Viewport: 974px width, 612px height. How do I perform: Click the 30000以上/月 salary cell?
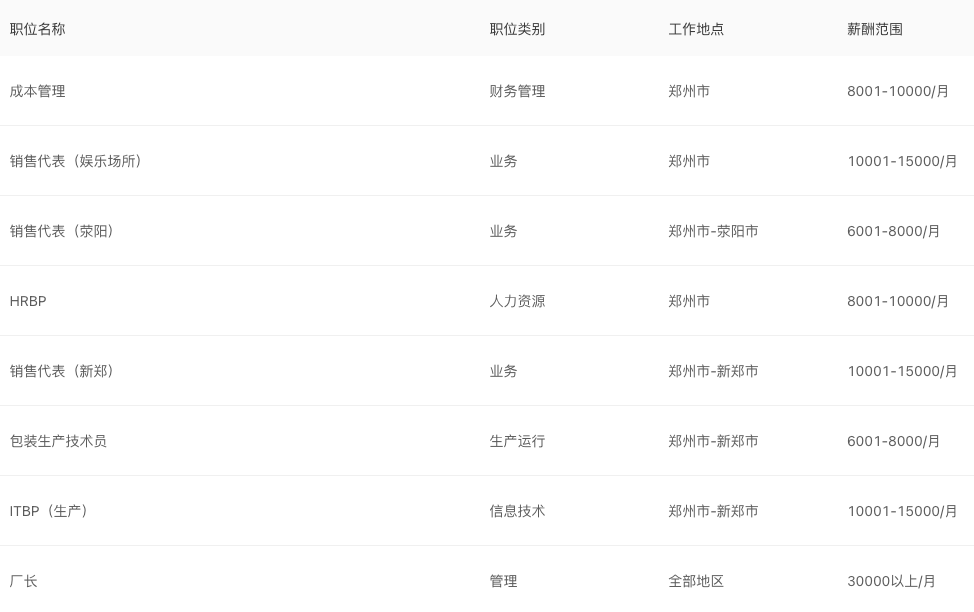(891, 581)
